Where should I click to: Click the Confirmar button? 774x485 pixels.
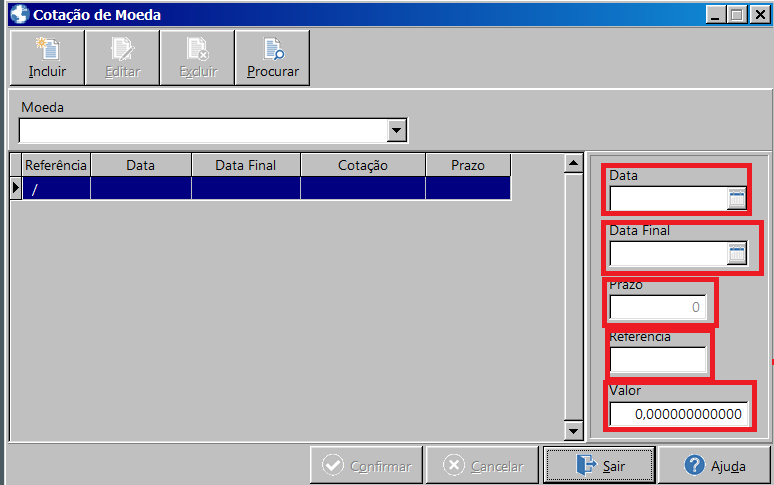pos(366,465)
